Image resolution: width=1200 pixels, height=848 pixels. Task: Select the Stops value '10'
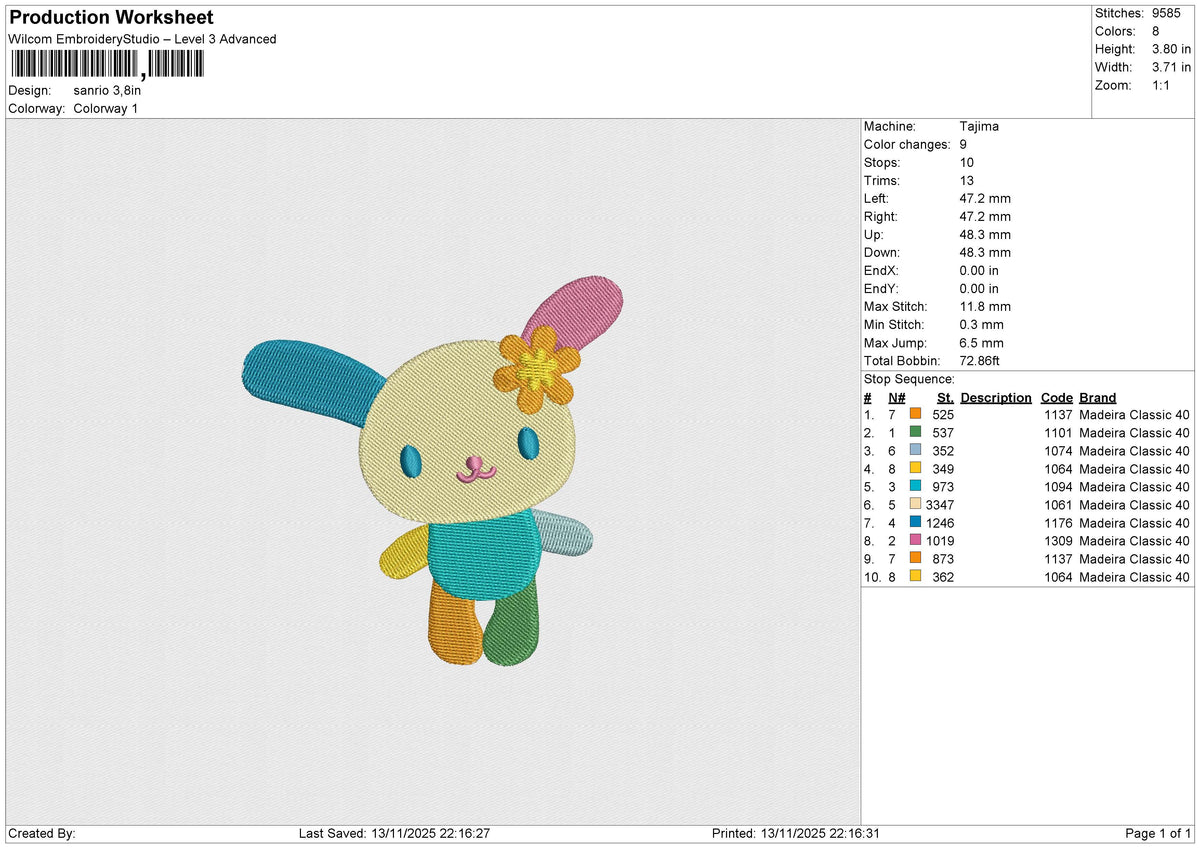coord(966,162)
